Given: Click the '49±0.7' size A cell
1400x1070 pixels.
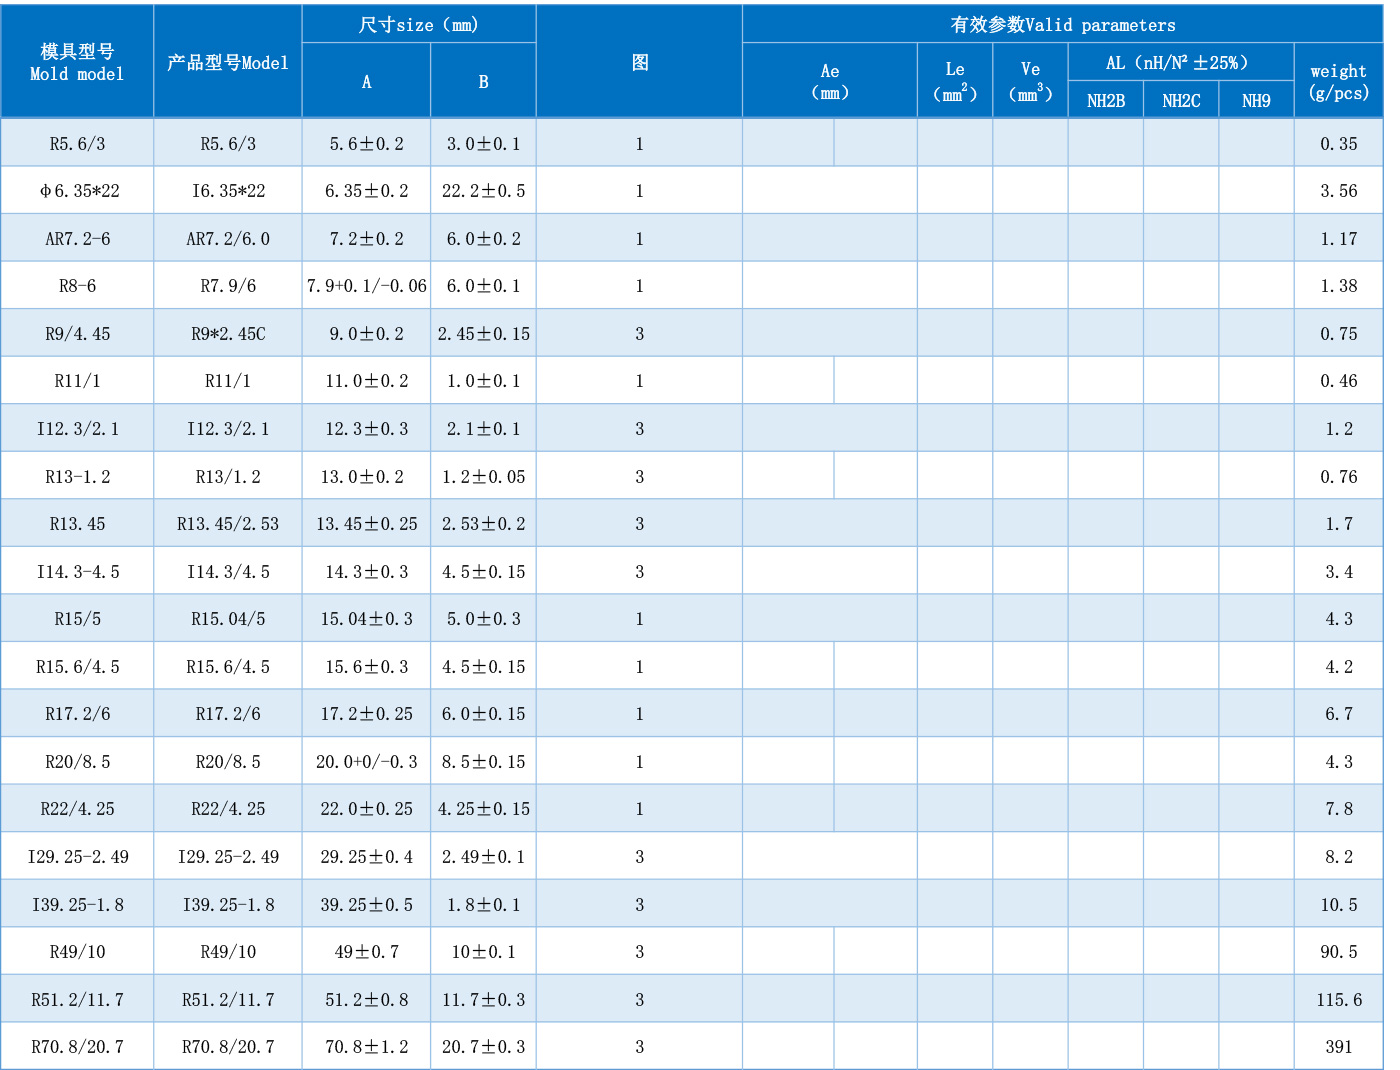Looking at the screenshot, I should [x=366, y=952].
